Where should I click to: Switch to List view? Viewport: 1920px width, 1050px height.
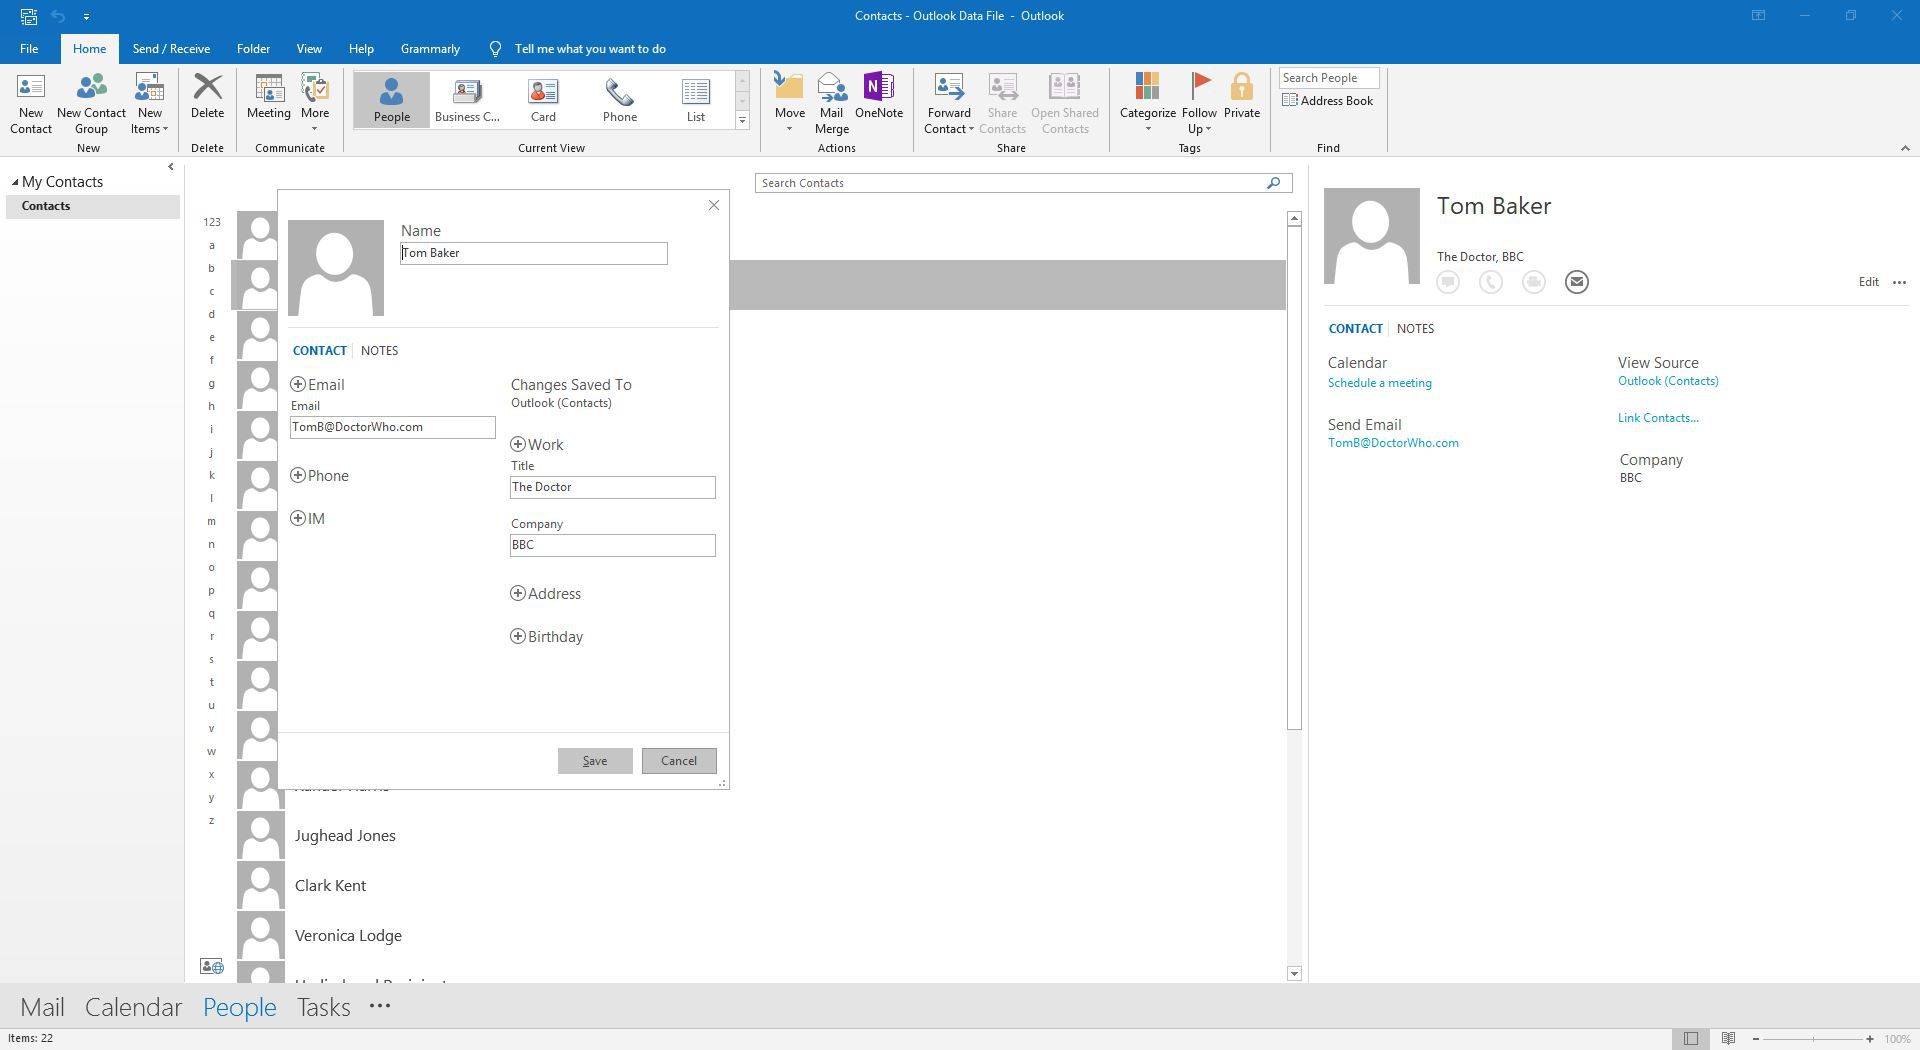click(695, 99)
